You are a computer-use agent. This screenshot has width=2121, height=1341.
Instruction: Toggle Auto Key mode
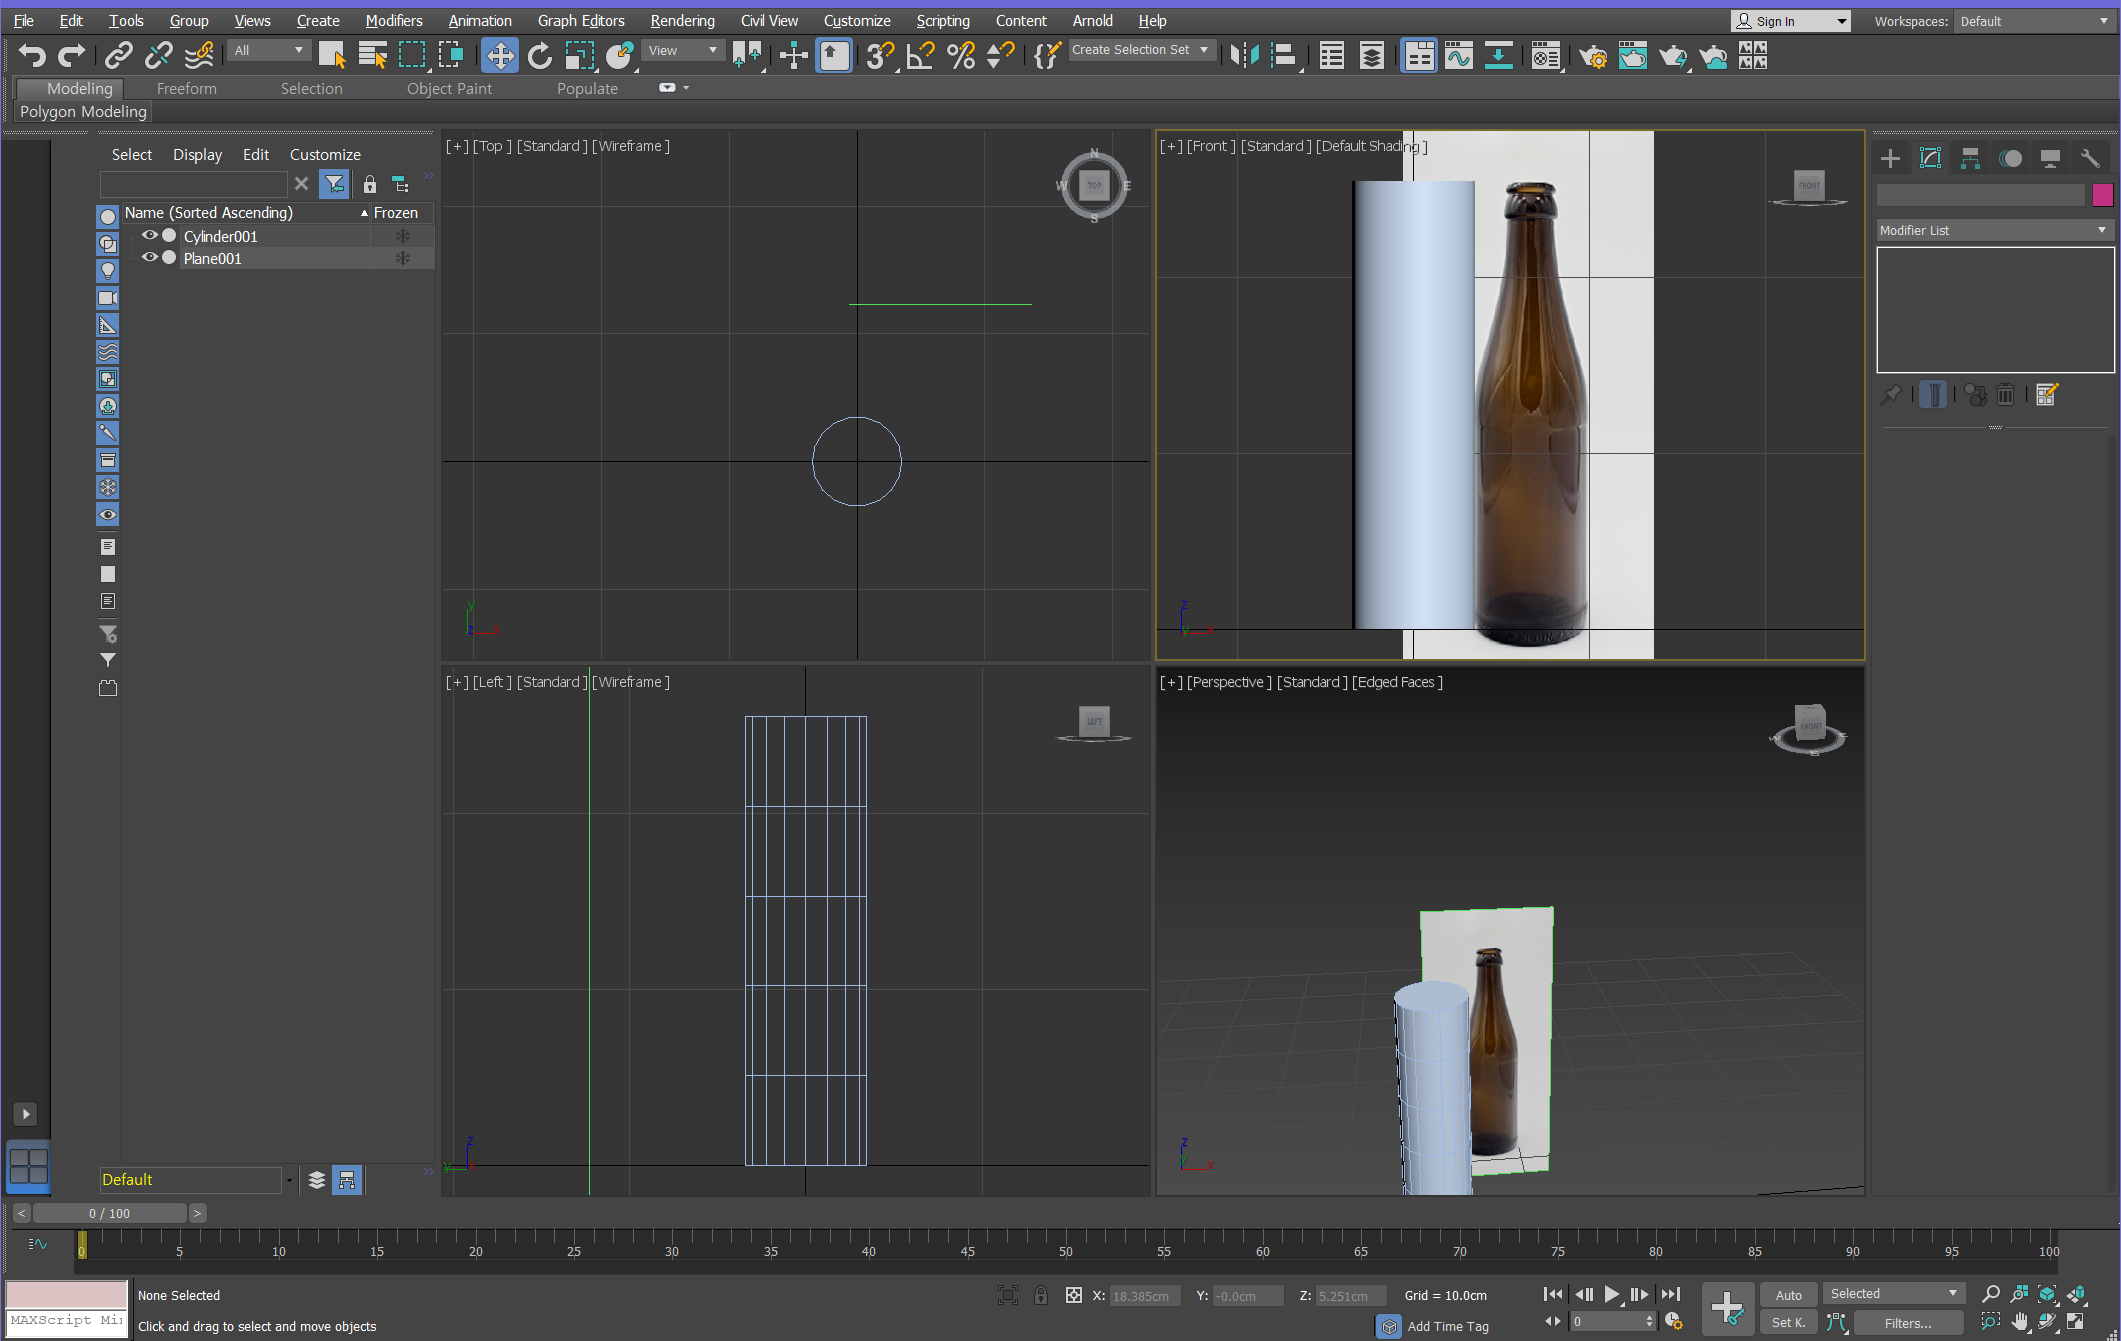tap(1788, 1294)
